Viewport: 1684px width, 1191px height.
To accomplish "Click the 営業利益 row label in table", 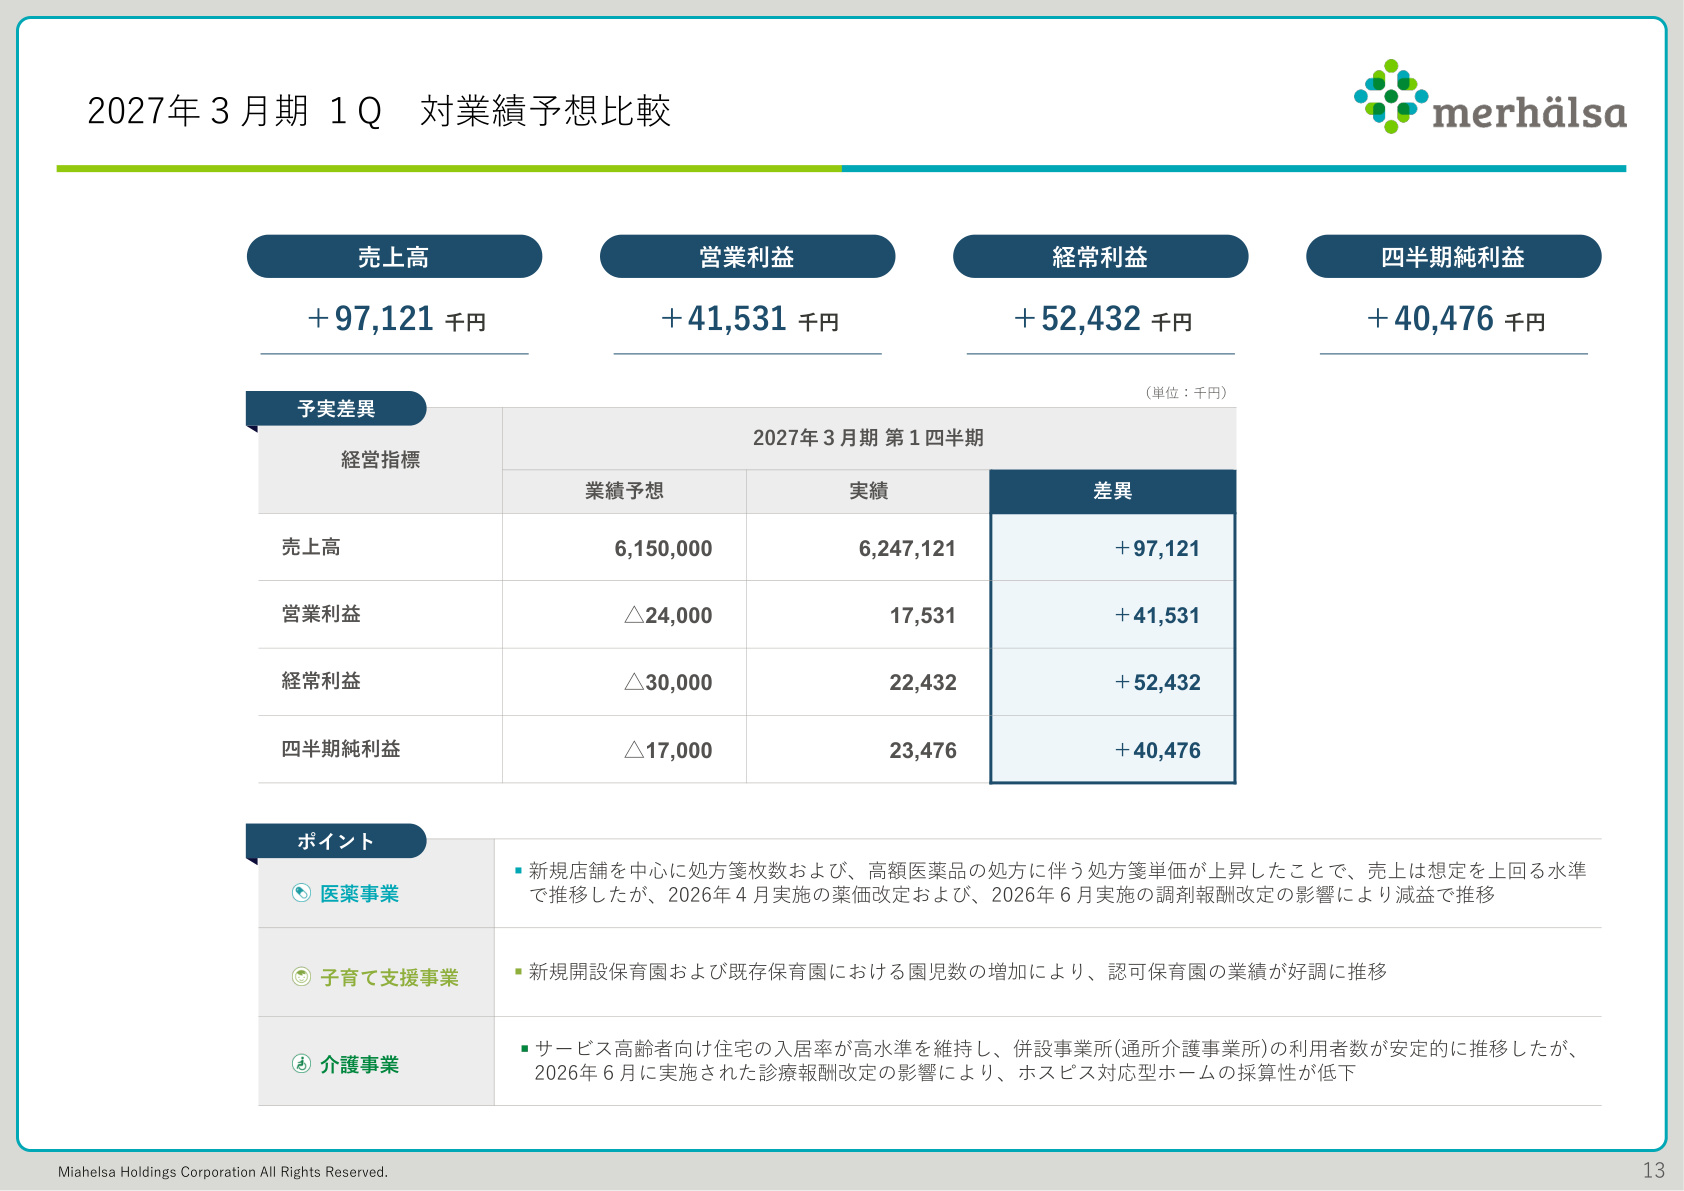I will [x=321, y=614].
